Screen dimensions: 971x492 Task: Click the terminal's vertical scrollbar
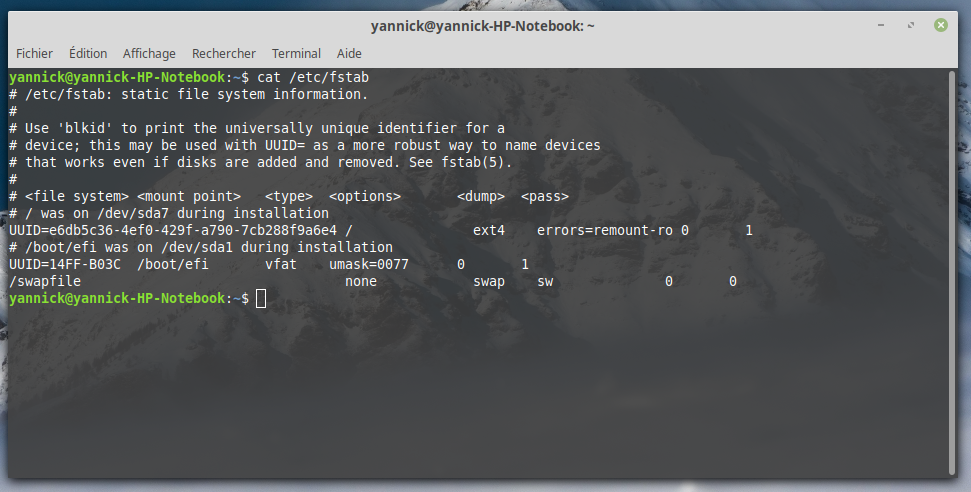point(958,270)
